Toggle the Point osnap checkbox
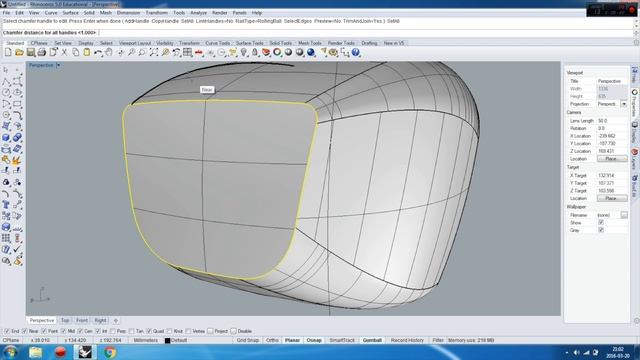Image resolution: width=640 pixels, height=360 pixels. (x=44, y=331)
